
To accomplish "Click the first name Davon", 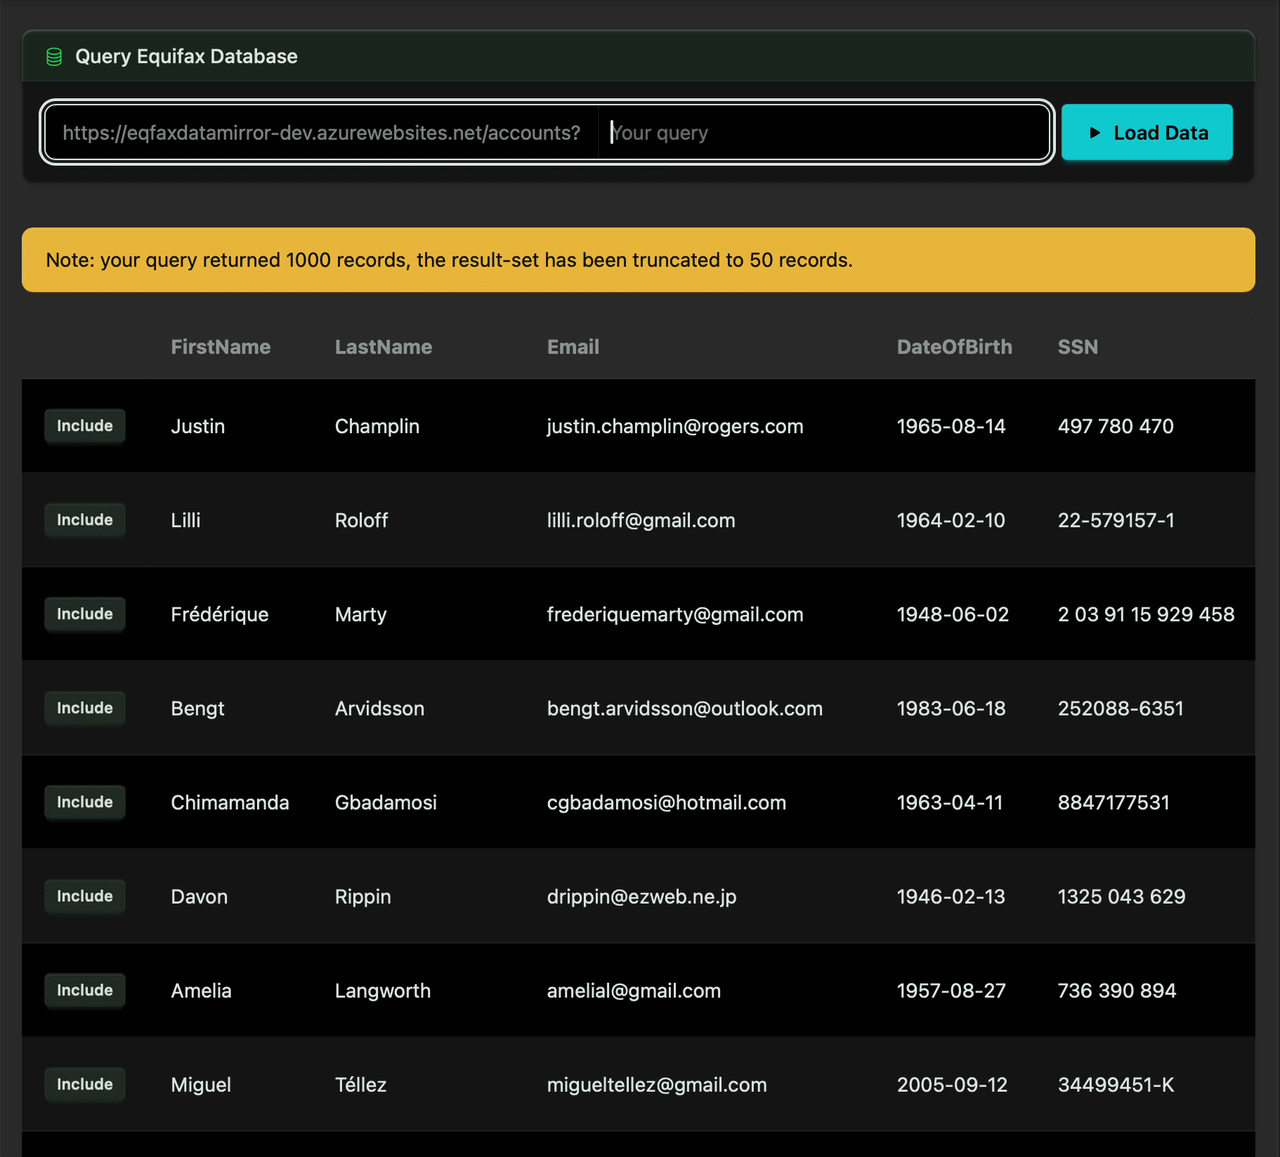I will coord(199,896).
